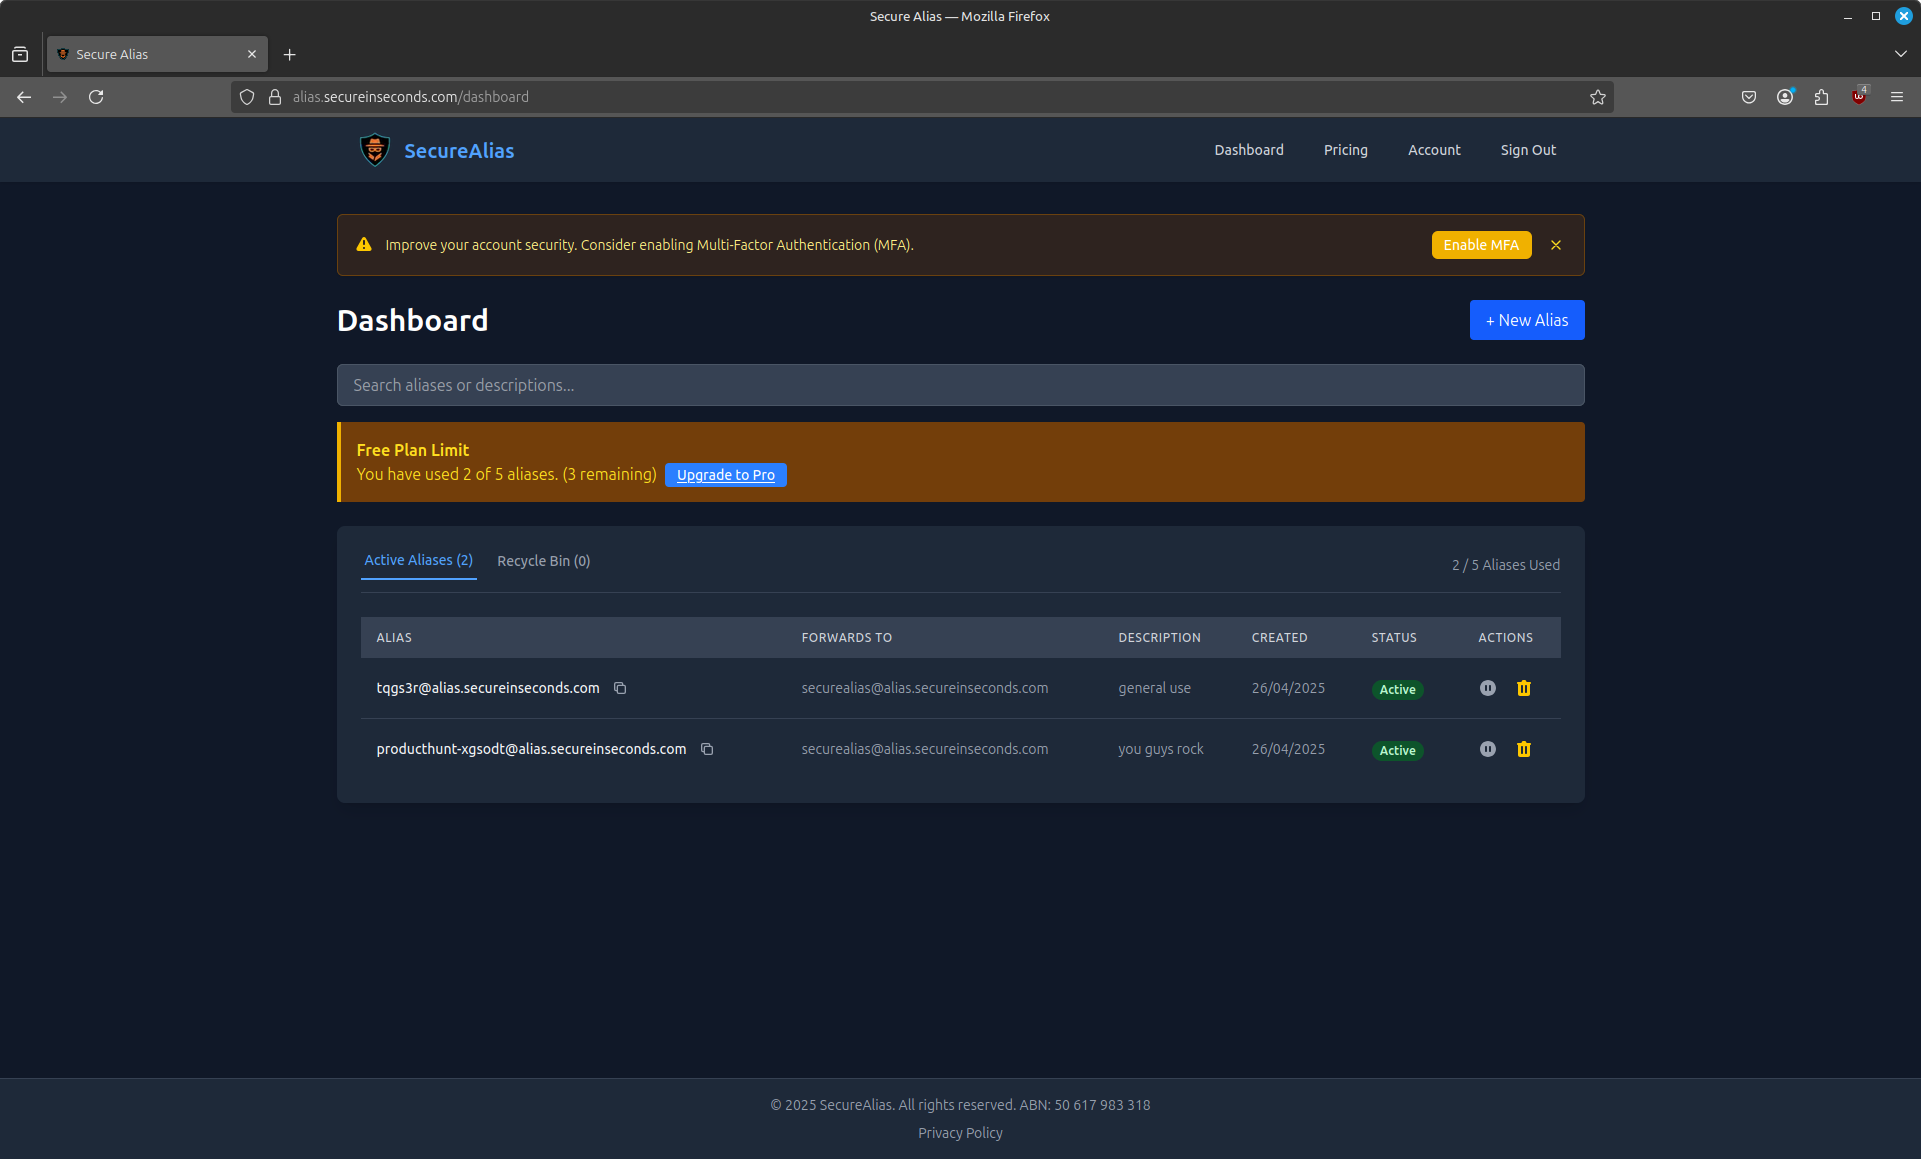Reload the dashboard page
The width and height of the screenshot is (1921, 1159).
click(96, 97)
